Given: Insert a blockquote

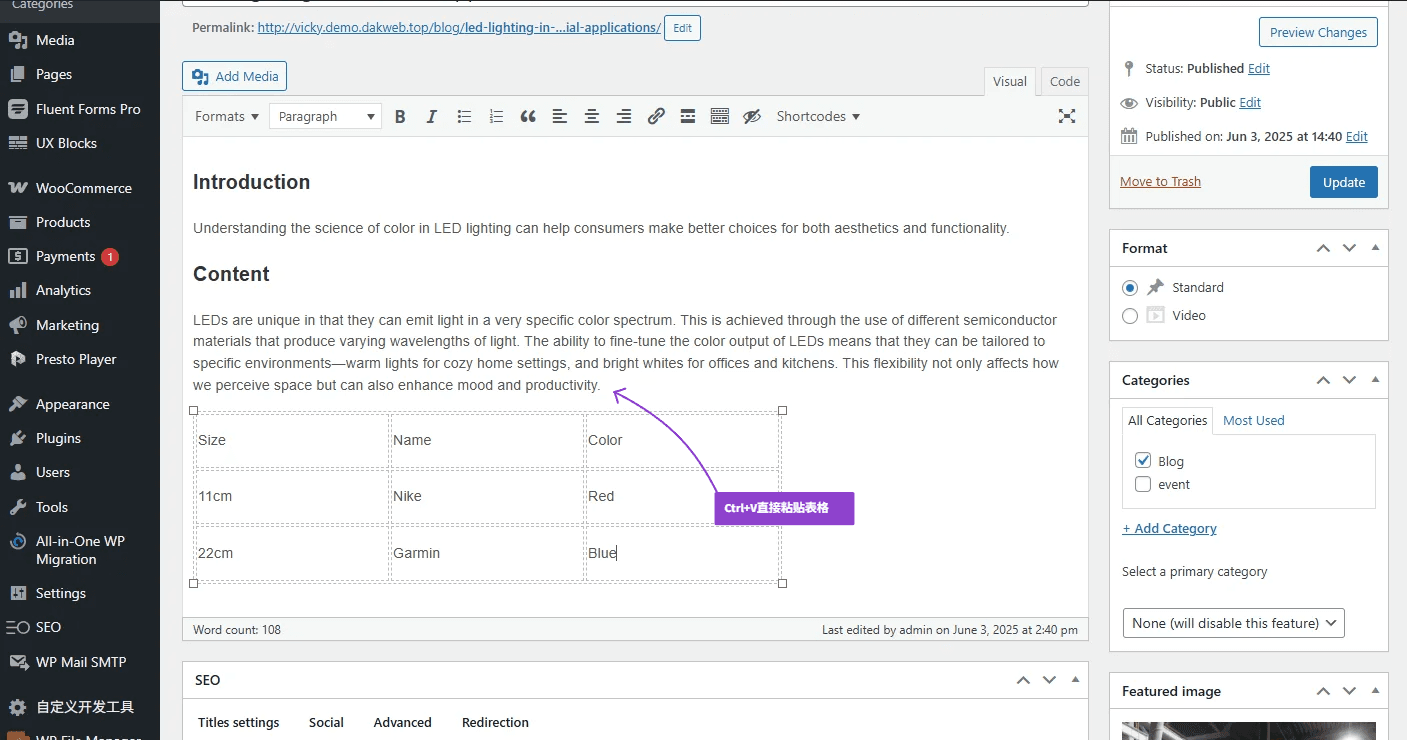Looking at the screenshot, I should pyautogui.click(x=528, y=117).
